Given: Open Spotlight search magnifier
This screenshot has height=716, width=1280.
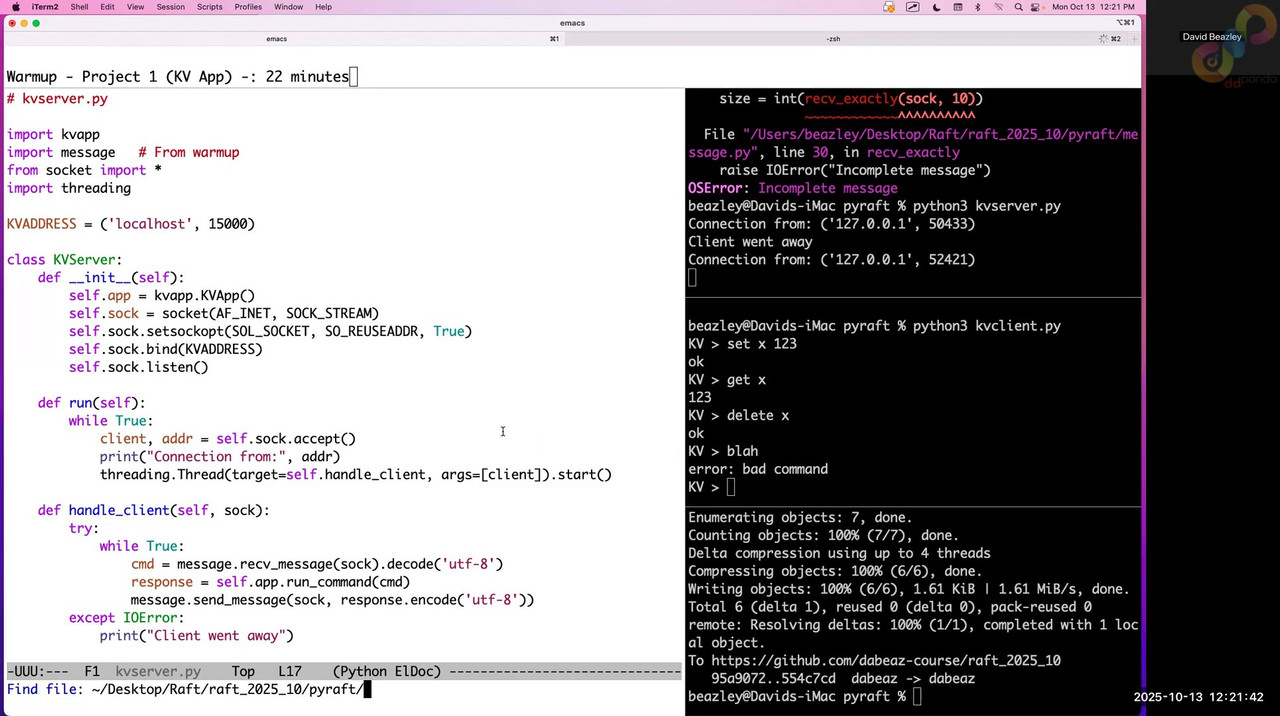Looking at the screenshot, I should [x=1018, y=7].
